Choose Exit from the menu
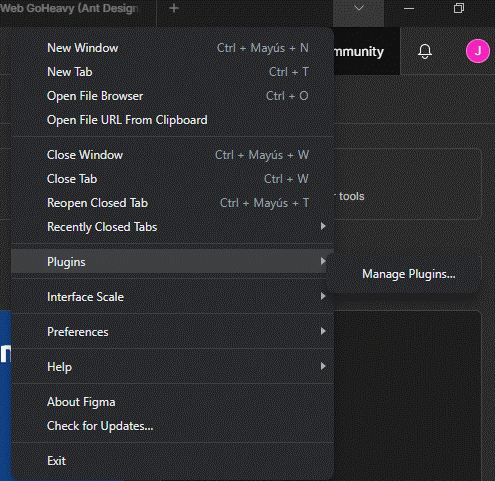 (172, 461)
